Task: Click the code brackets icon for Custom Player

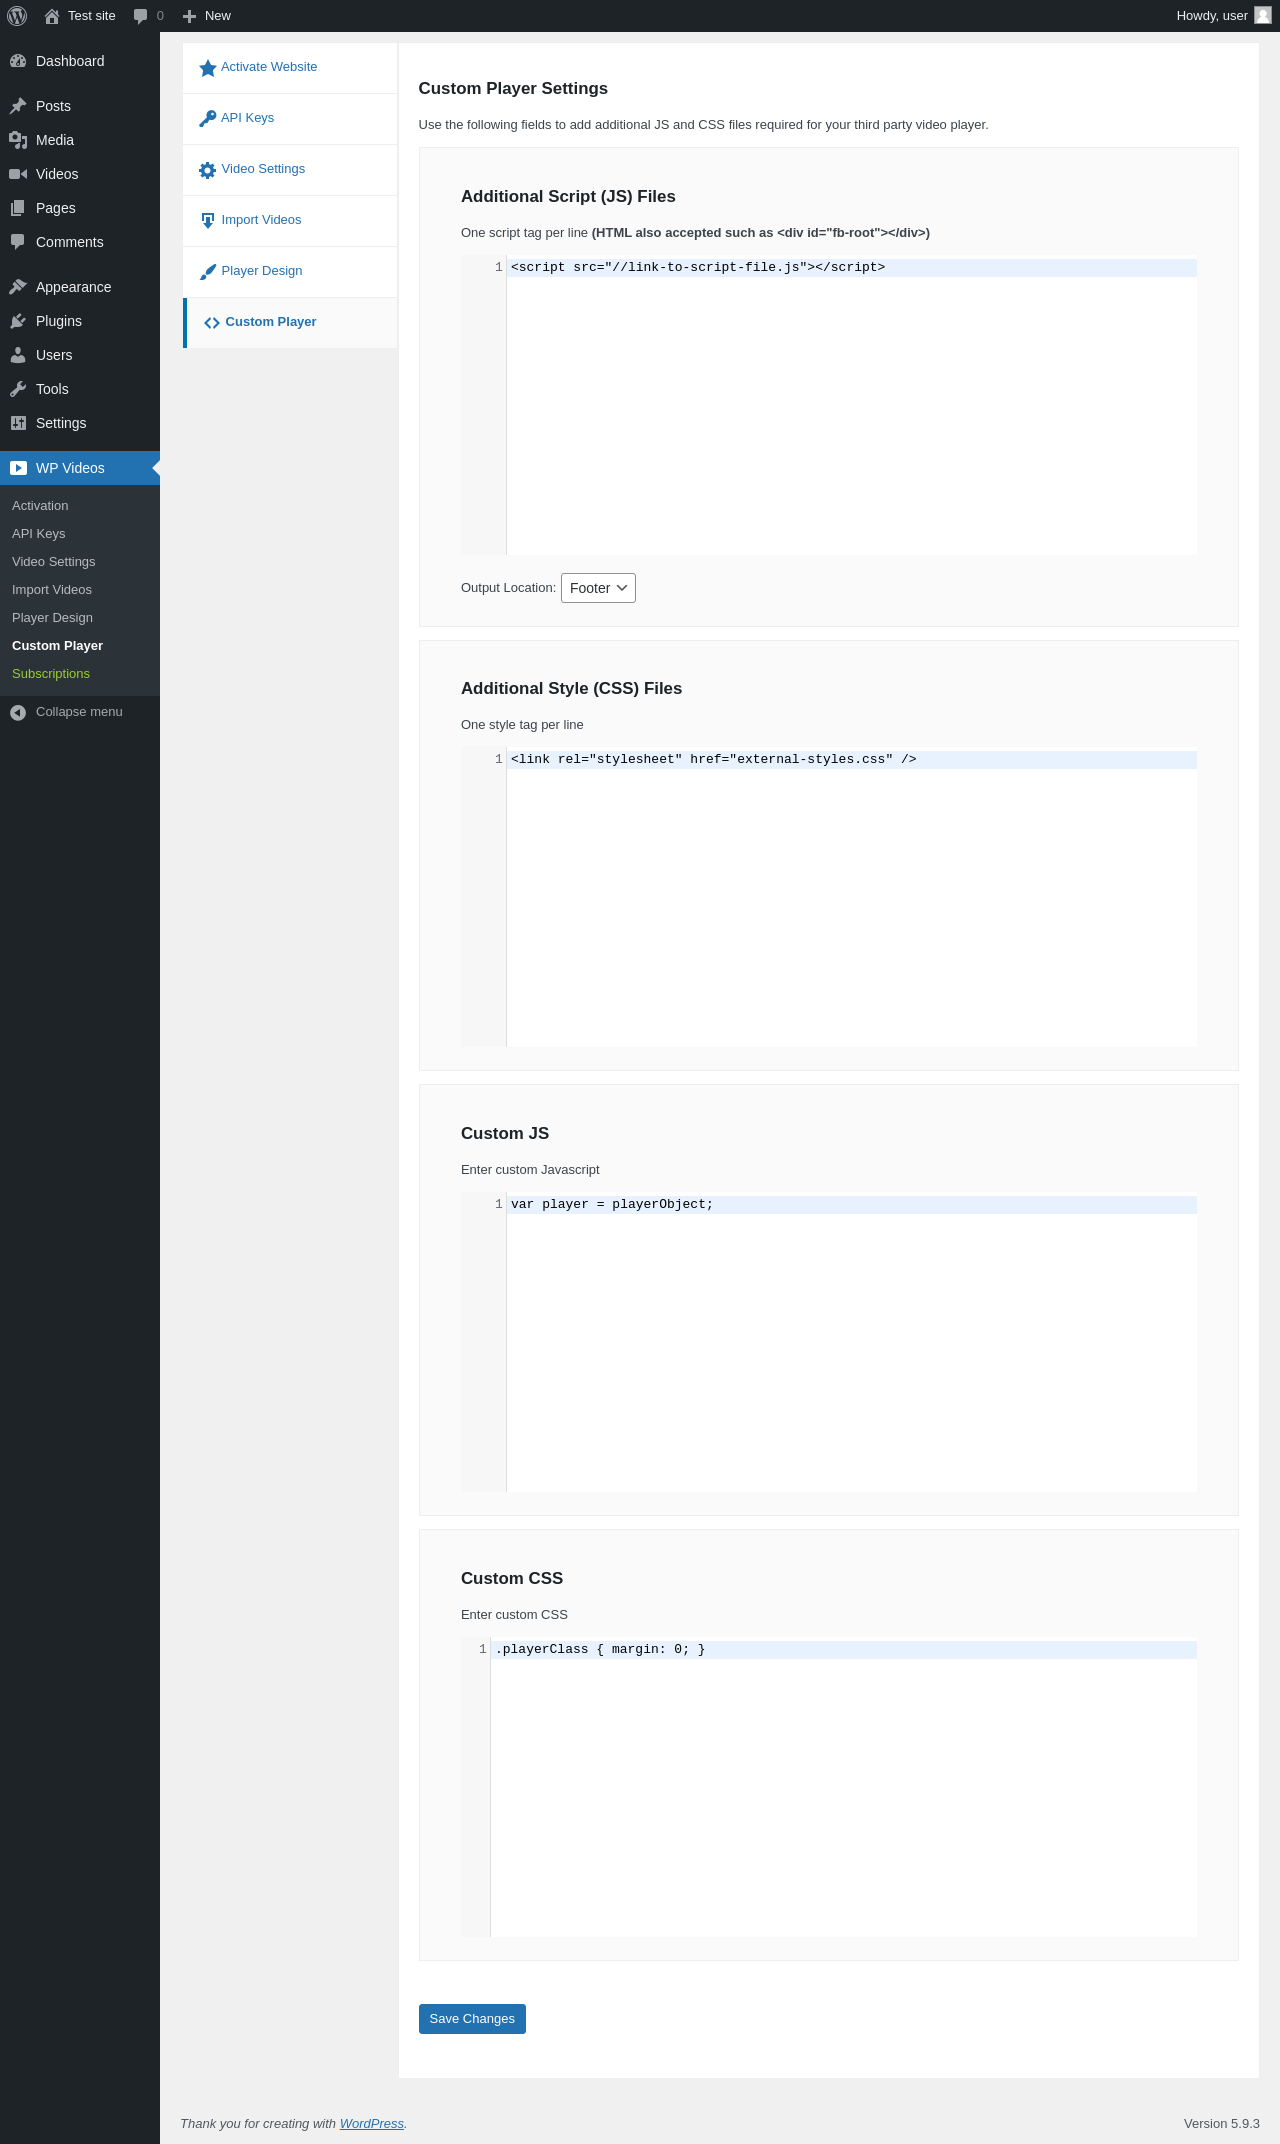Action: click(212, 323)
